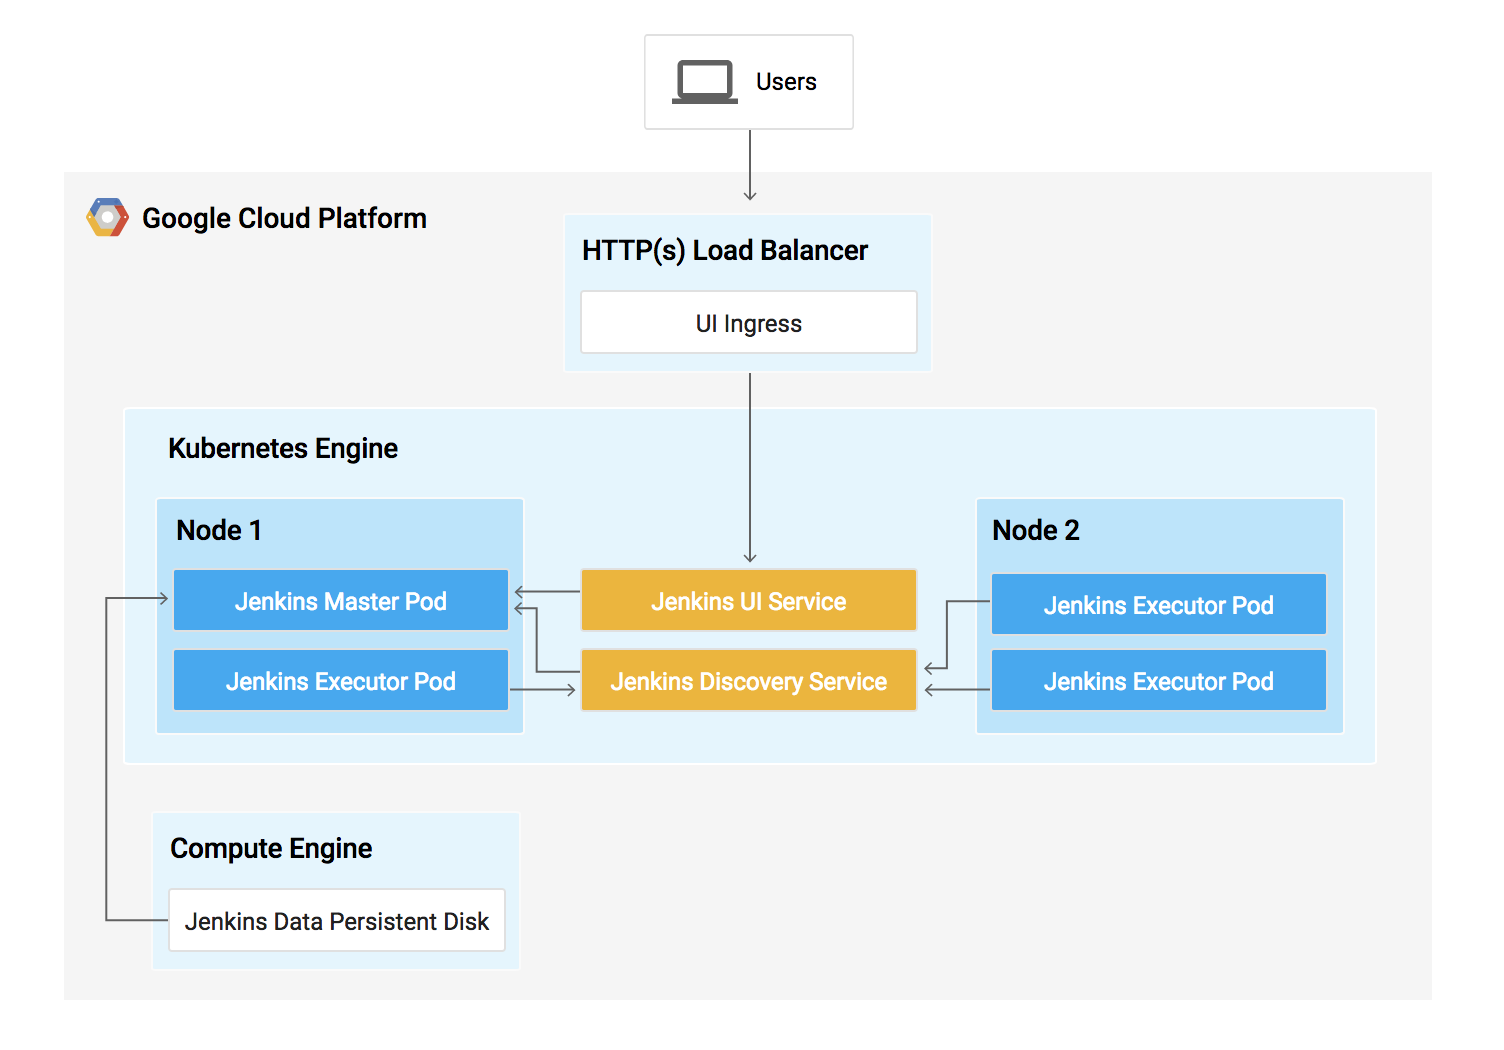Image resolution: width=1504 pixels, height=1050 pixels.
Task: Select the HTTP(s) Load Balancer heading
Action: point(725,250)
